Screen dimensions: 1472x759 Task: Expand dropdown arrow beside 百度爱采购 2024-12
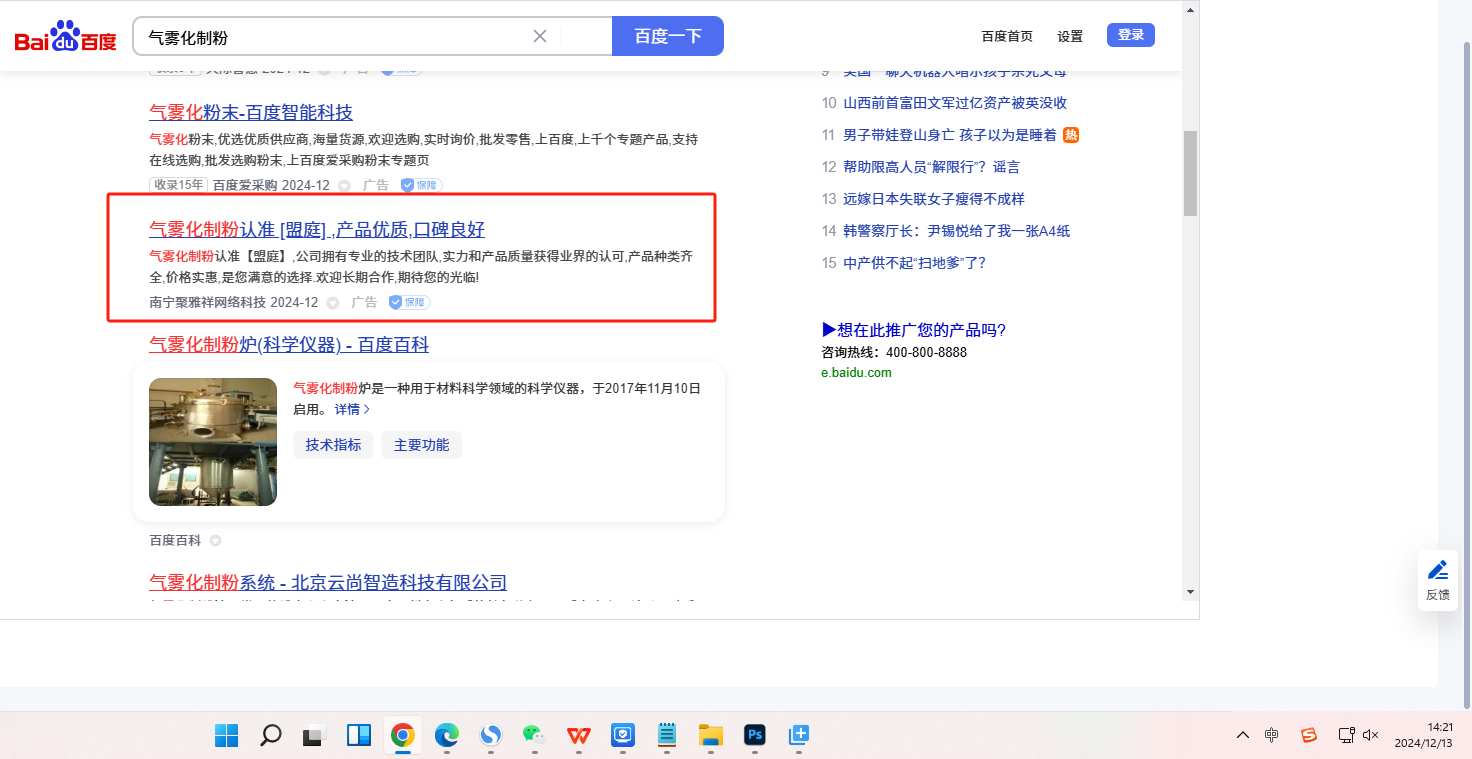pyautogui.click(x=344, y=185)
